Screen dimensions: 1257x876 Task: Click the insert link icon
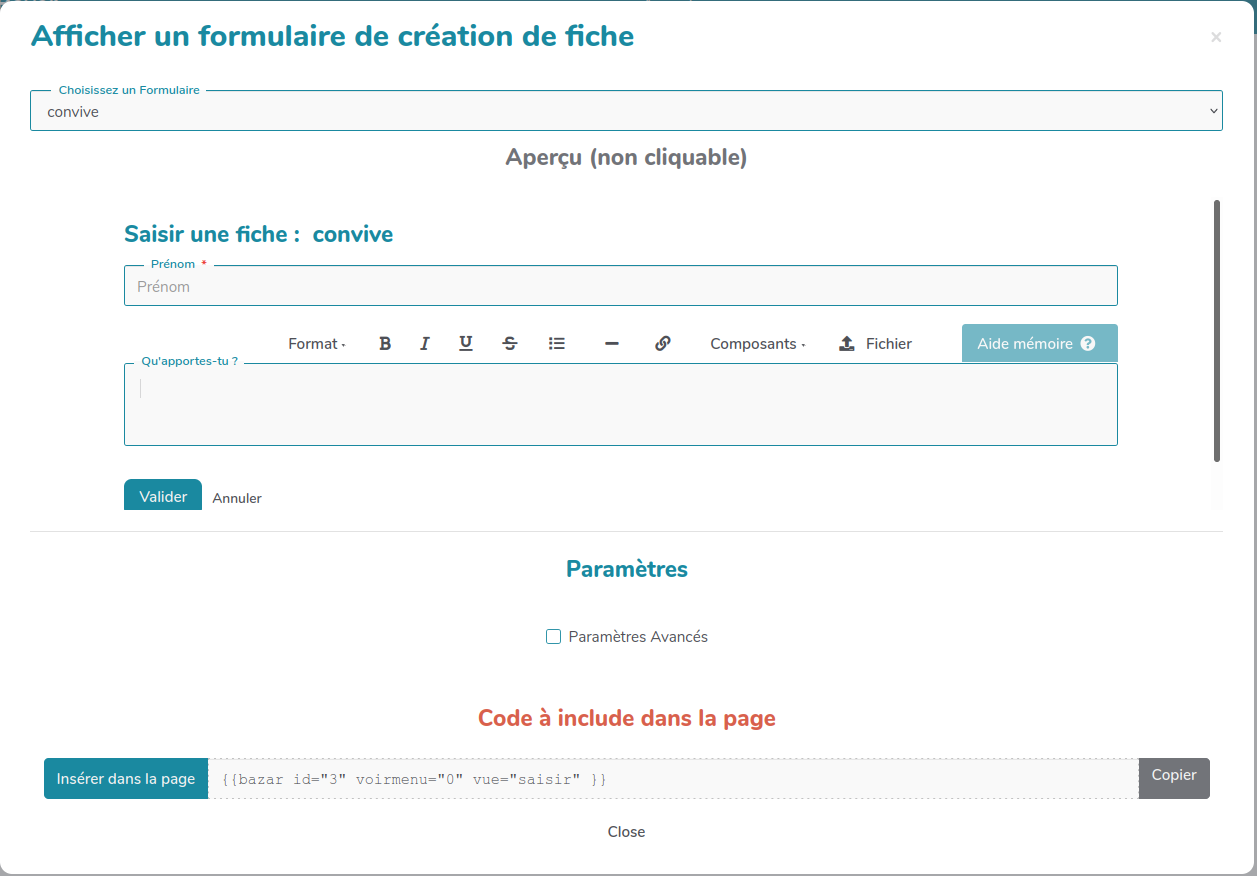coord(662,344)
